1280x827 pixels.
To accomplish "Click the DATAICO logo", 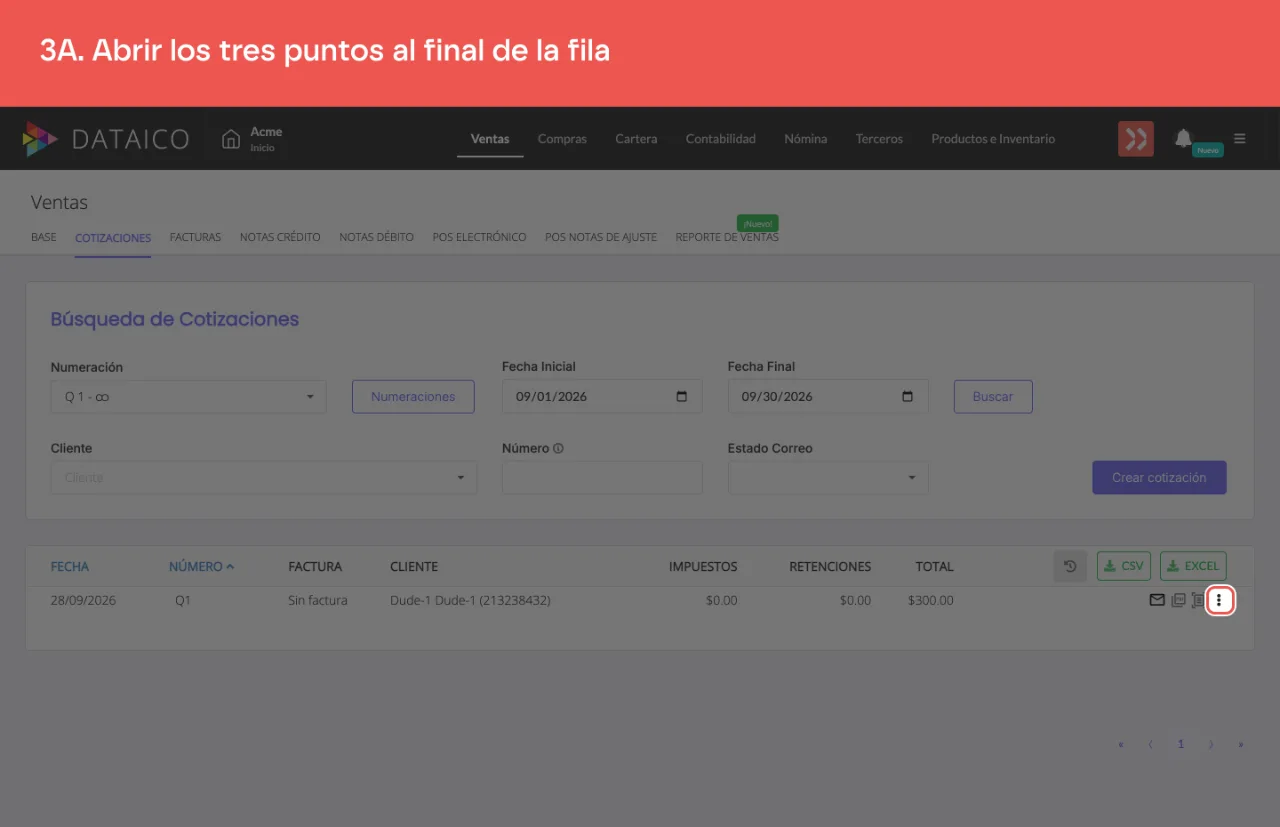I will 106,139.
